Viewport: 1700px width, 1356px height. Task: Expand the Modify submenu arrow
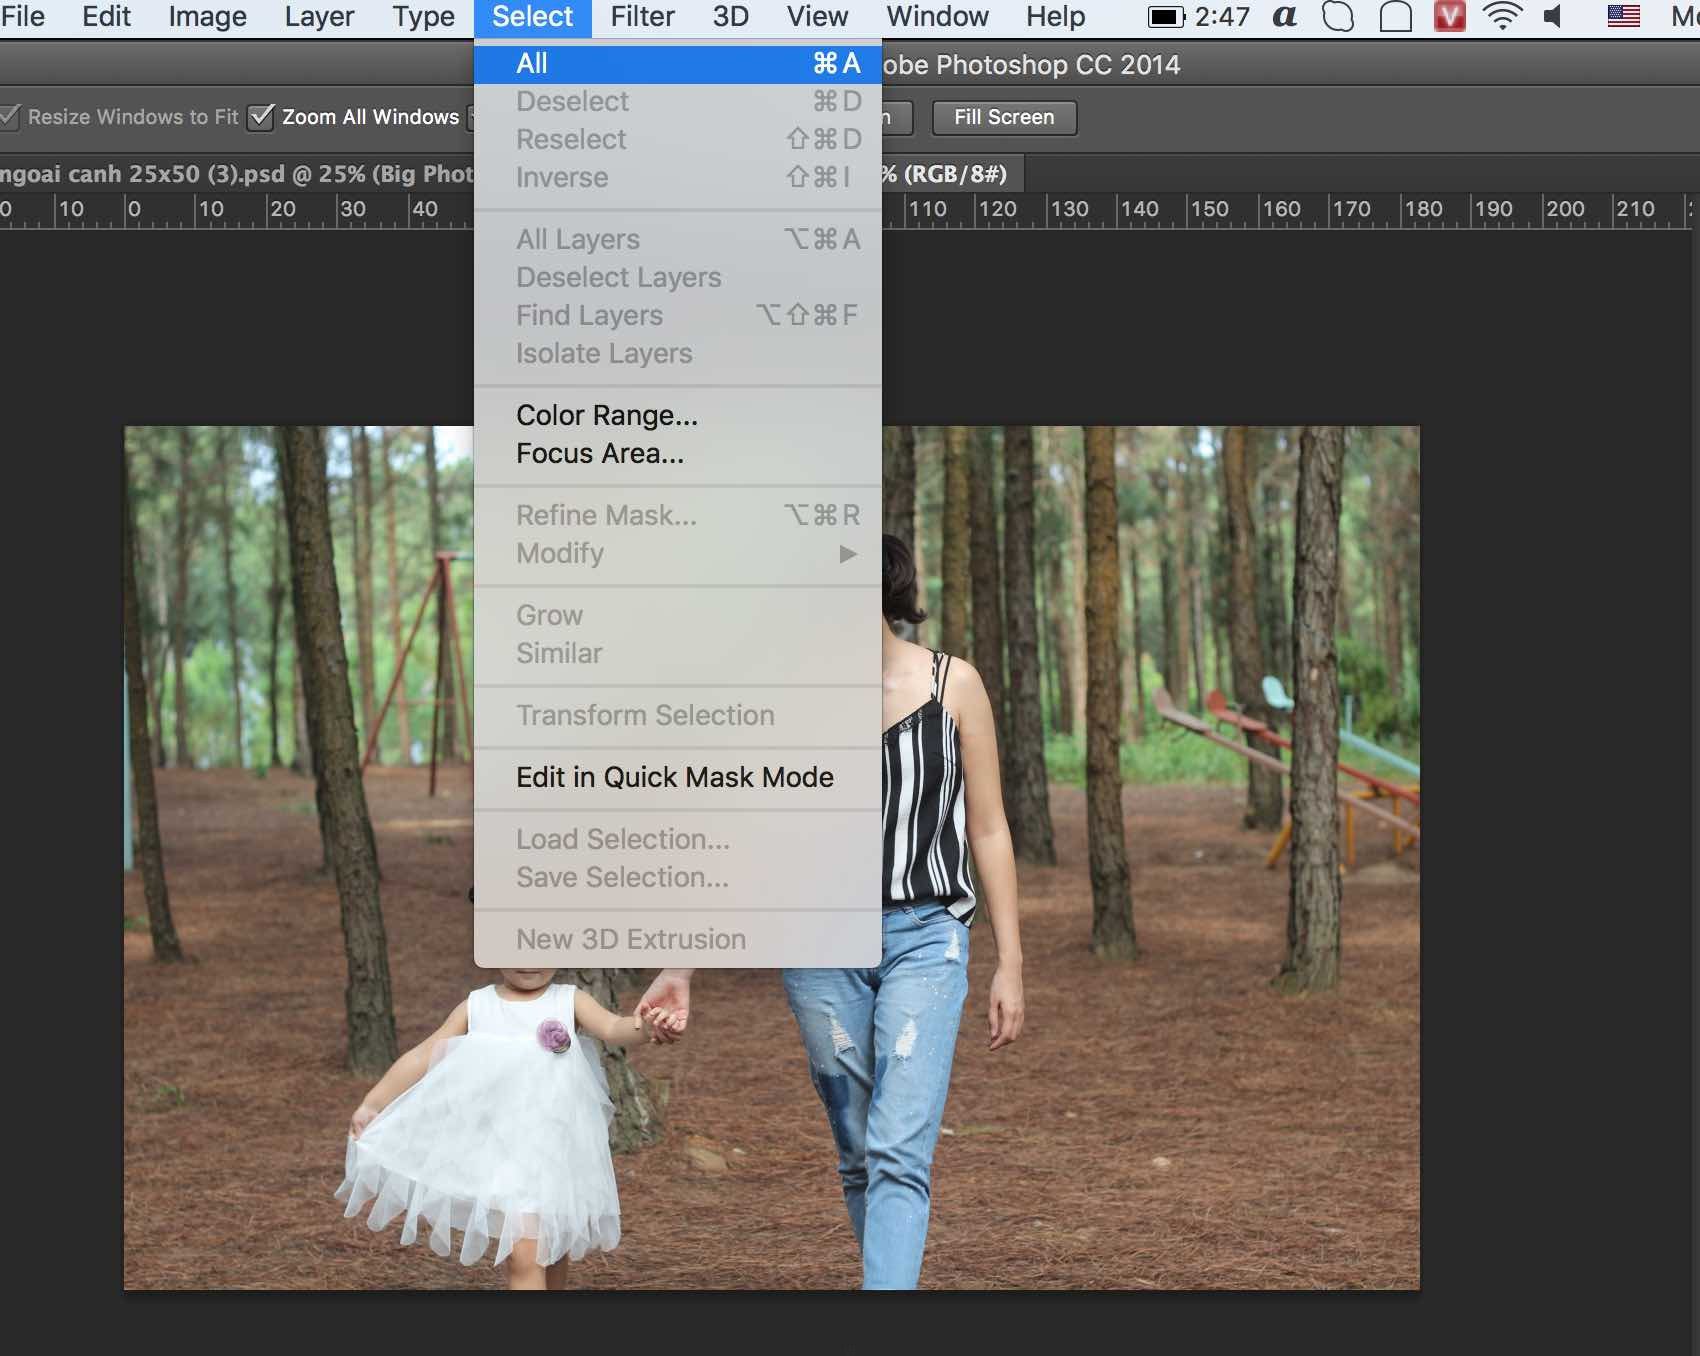[x=848, y=553]
